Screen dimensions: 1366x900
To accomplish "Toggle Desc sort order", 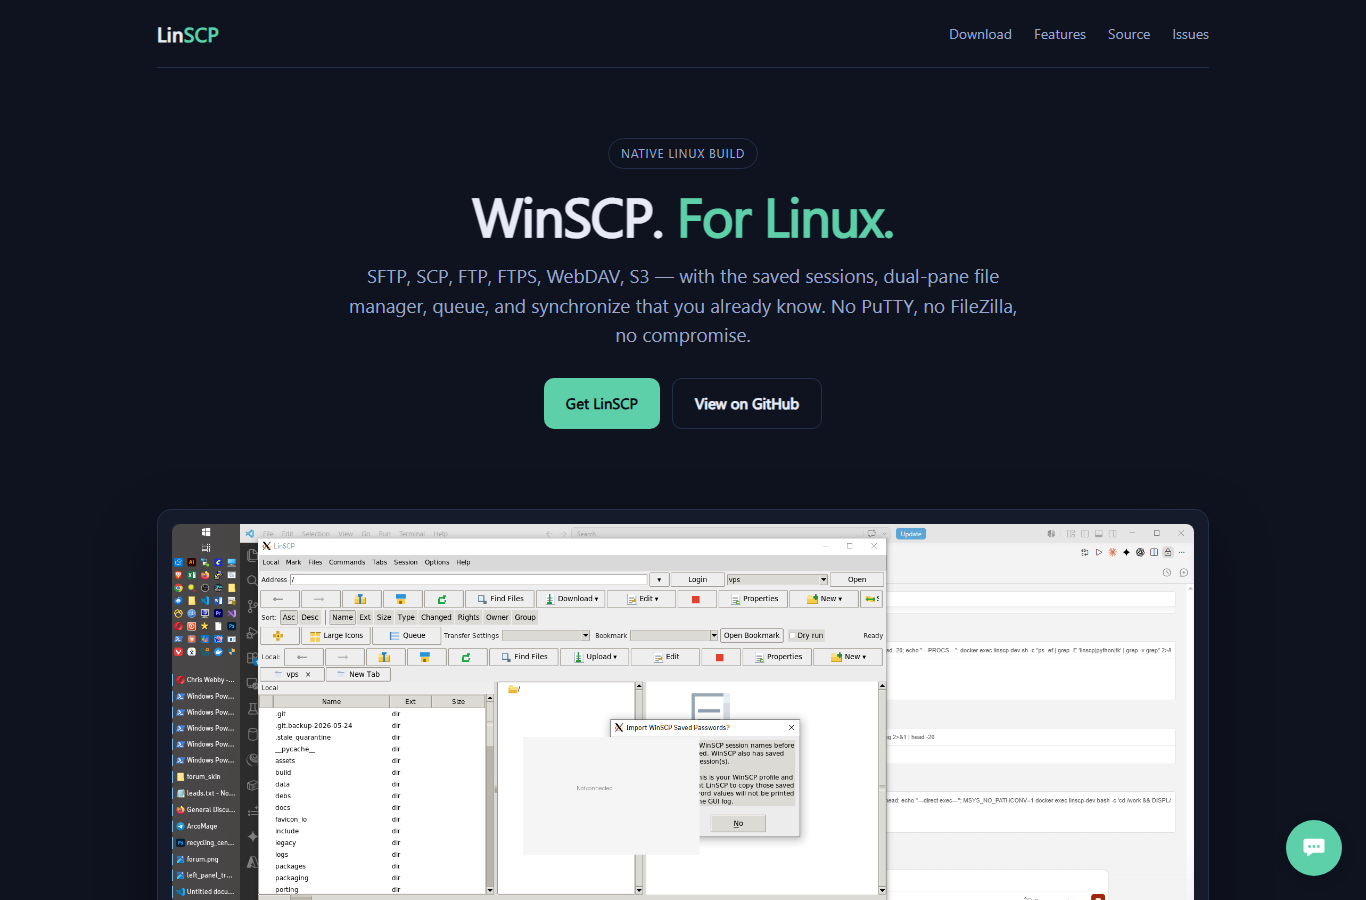I will (x=310, y=618).
